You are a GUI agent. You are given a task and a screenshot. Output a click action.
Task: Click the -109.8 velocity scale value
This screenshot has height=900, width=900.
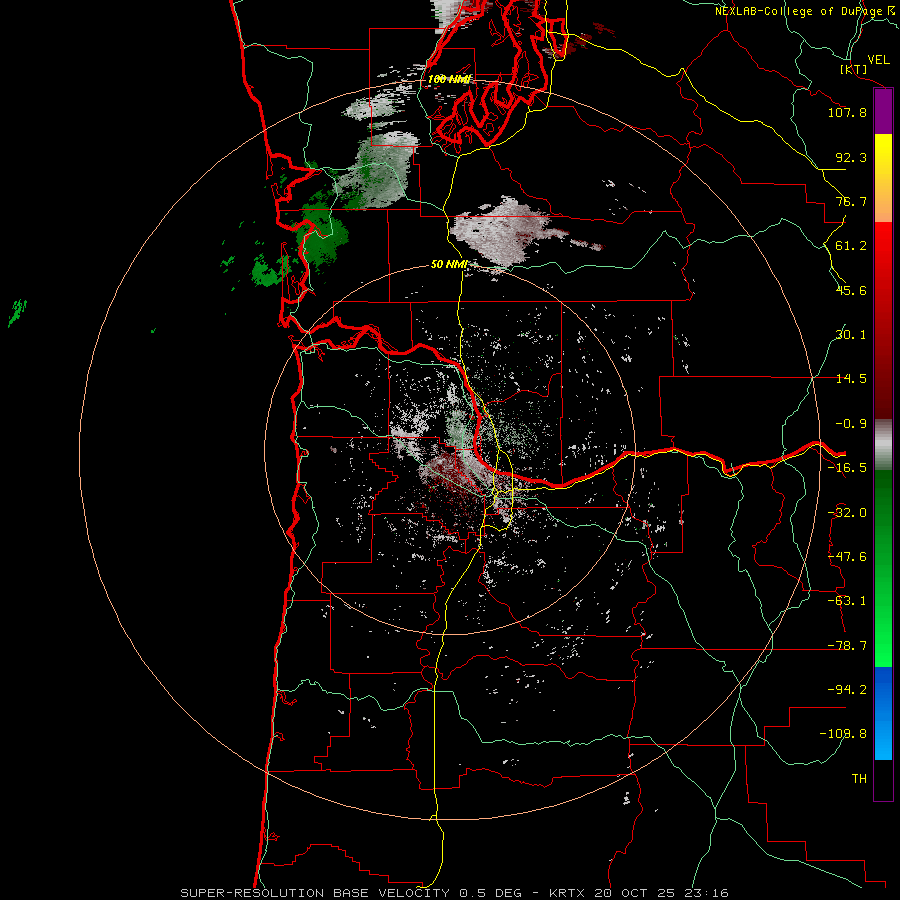click(x=843, y=734)
